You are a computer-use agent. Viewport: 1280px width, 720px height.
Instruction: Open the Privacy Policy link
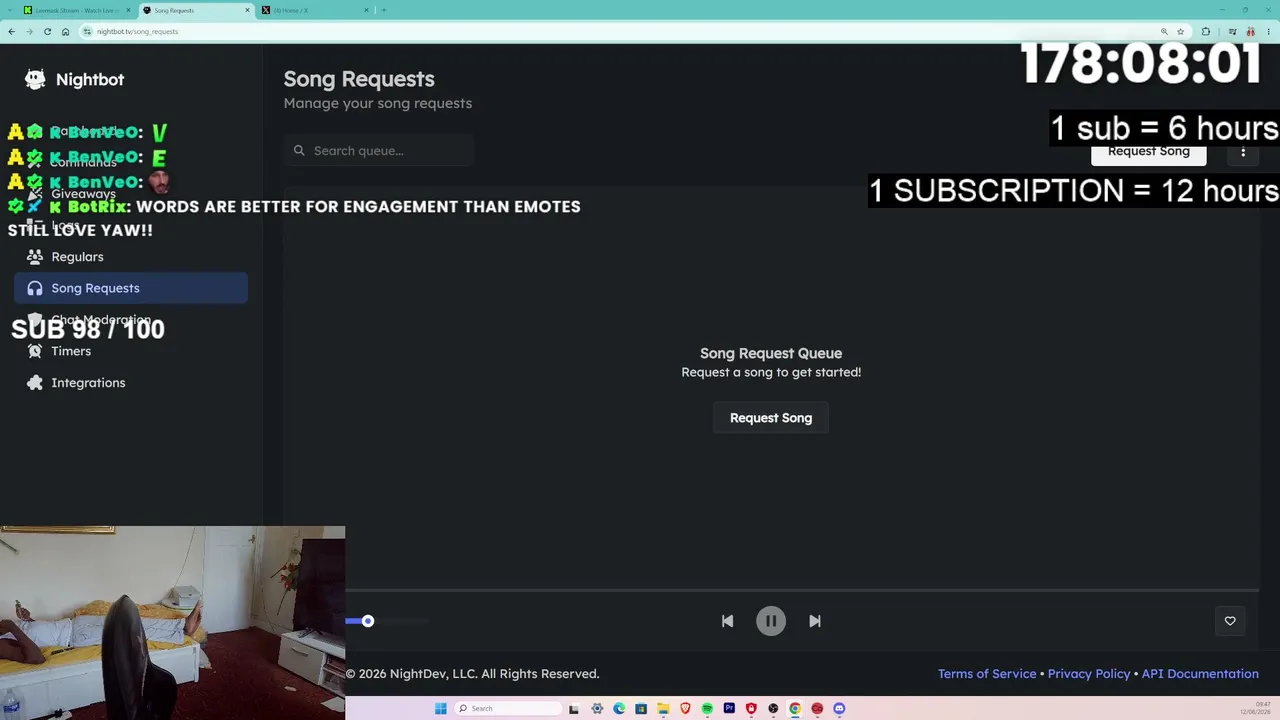[1089, 674]
